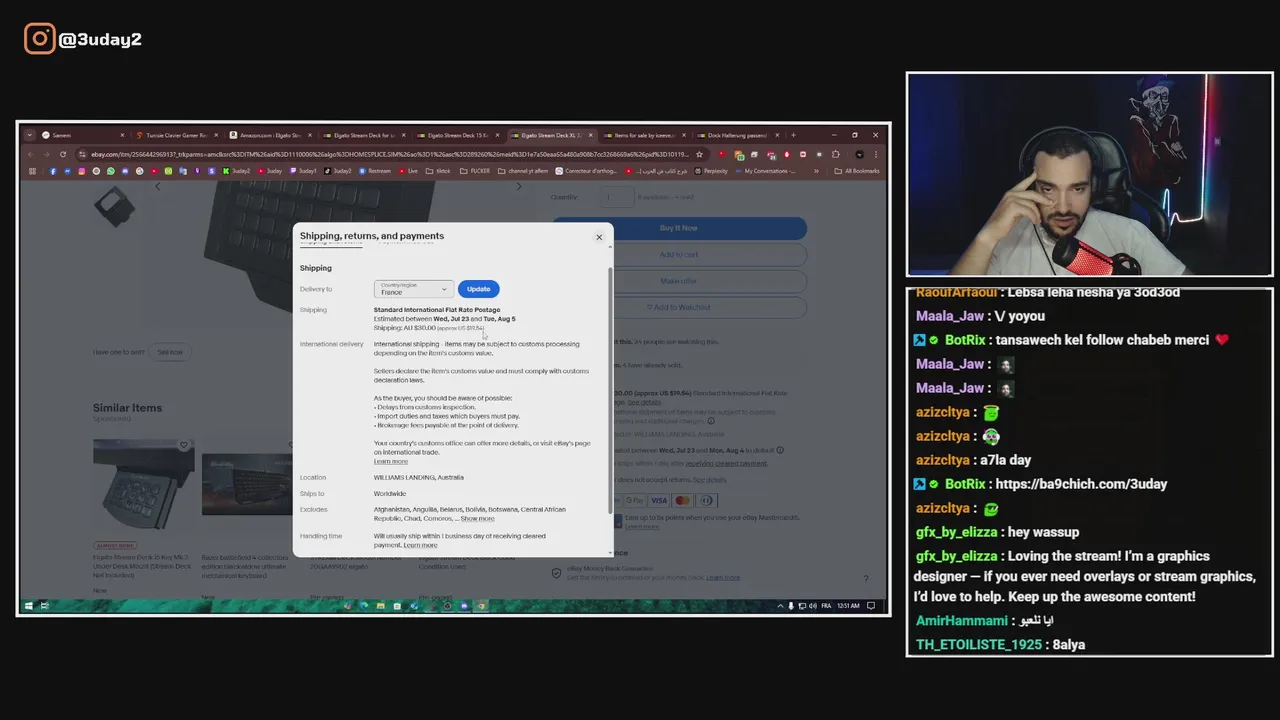Click Add to cart on eBay page

(x=679, y=255)
